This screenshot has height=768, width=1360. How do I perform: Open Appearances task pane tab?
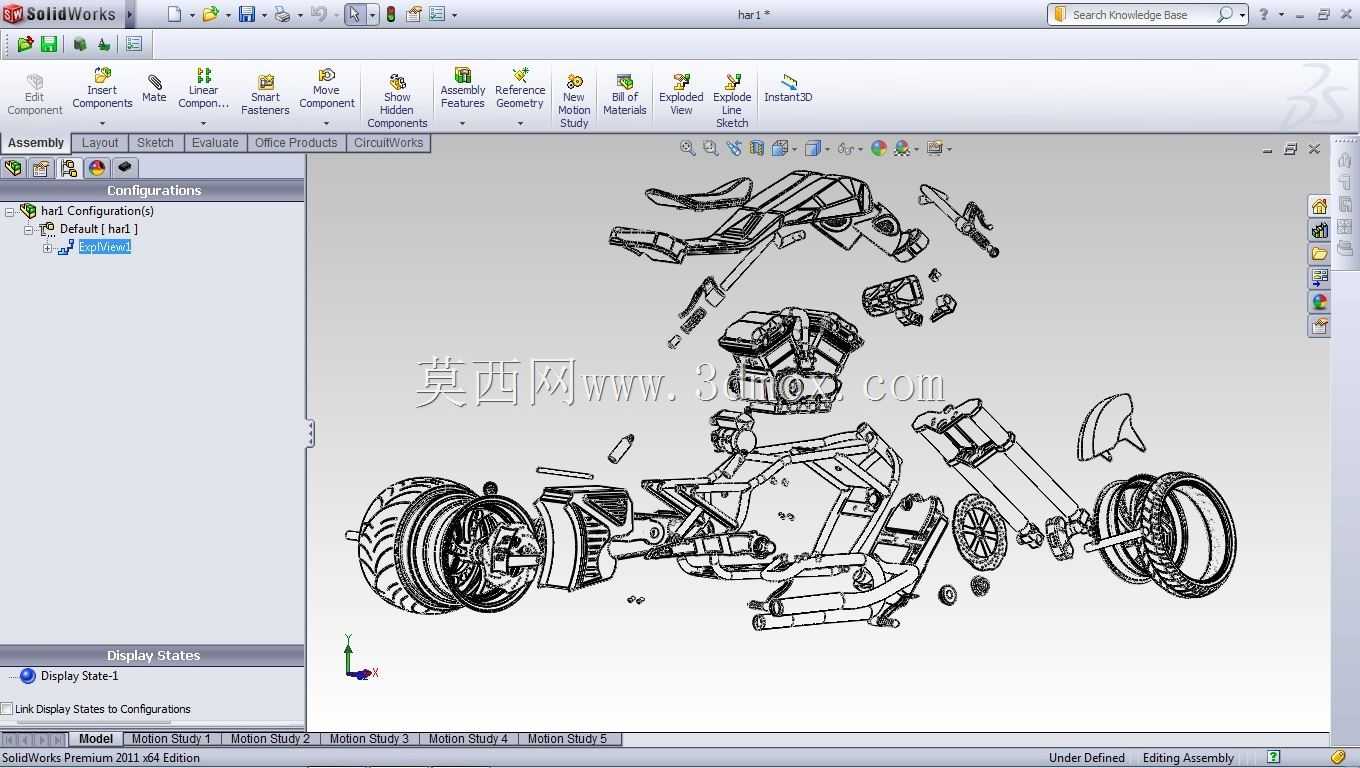point(1319,302)
